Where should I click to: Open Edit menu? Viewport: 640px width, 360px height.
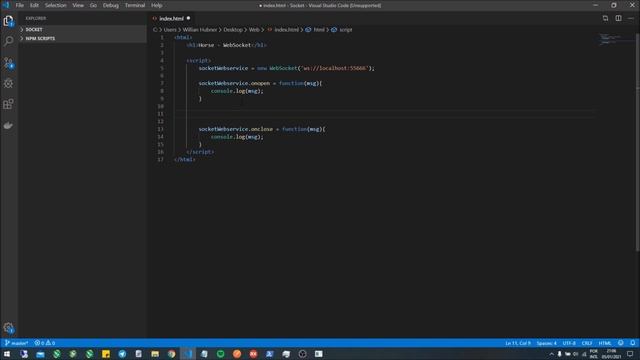(x=34, y=5)
